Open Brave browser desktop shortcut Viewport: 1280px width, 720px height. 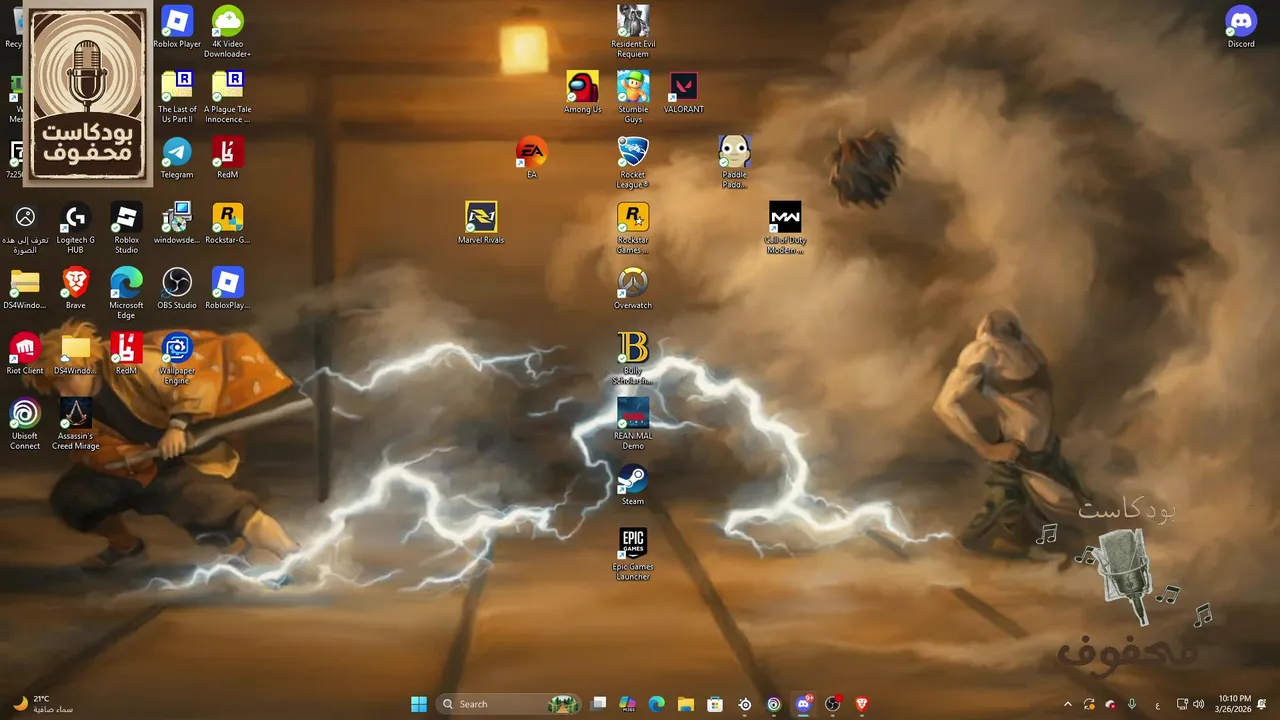click(x=75, y=288)
